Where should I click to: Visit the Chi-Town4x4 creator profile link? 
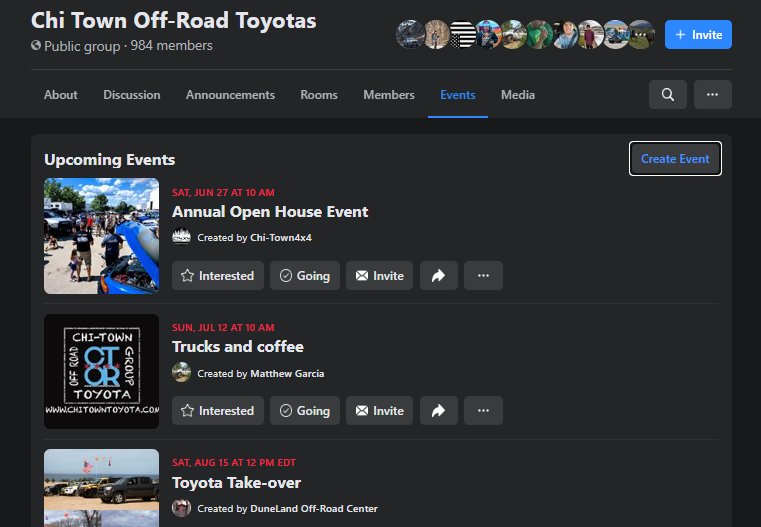coord(281,238)
